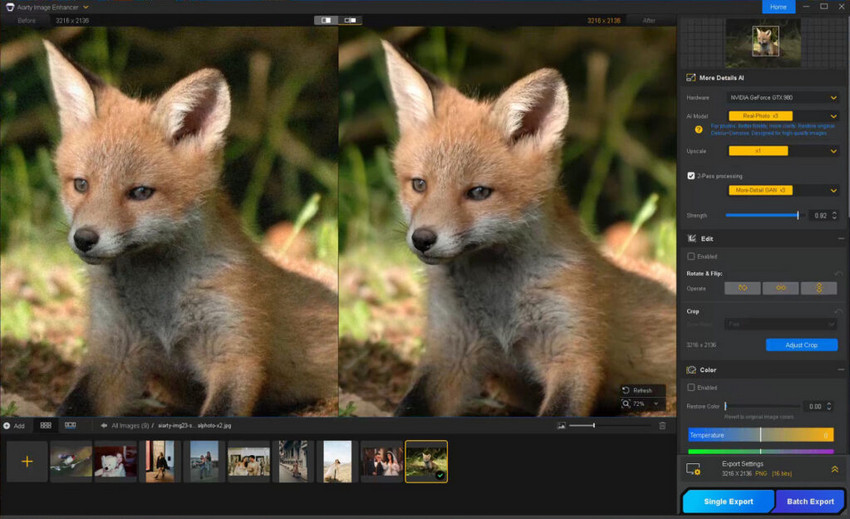850x519 pixels.
Task: Click the rotate image button
Action: click(x=743, y=288)
